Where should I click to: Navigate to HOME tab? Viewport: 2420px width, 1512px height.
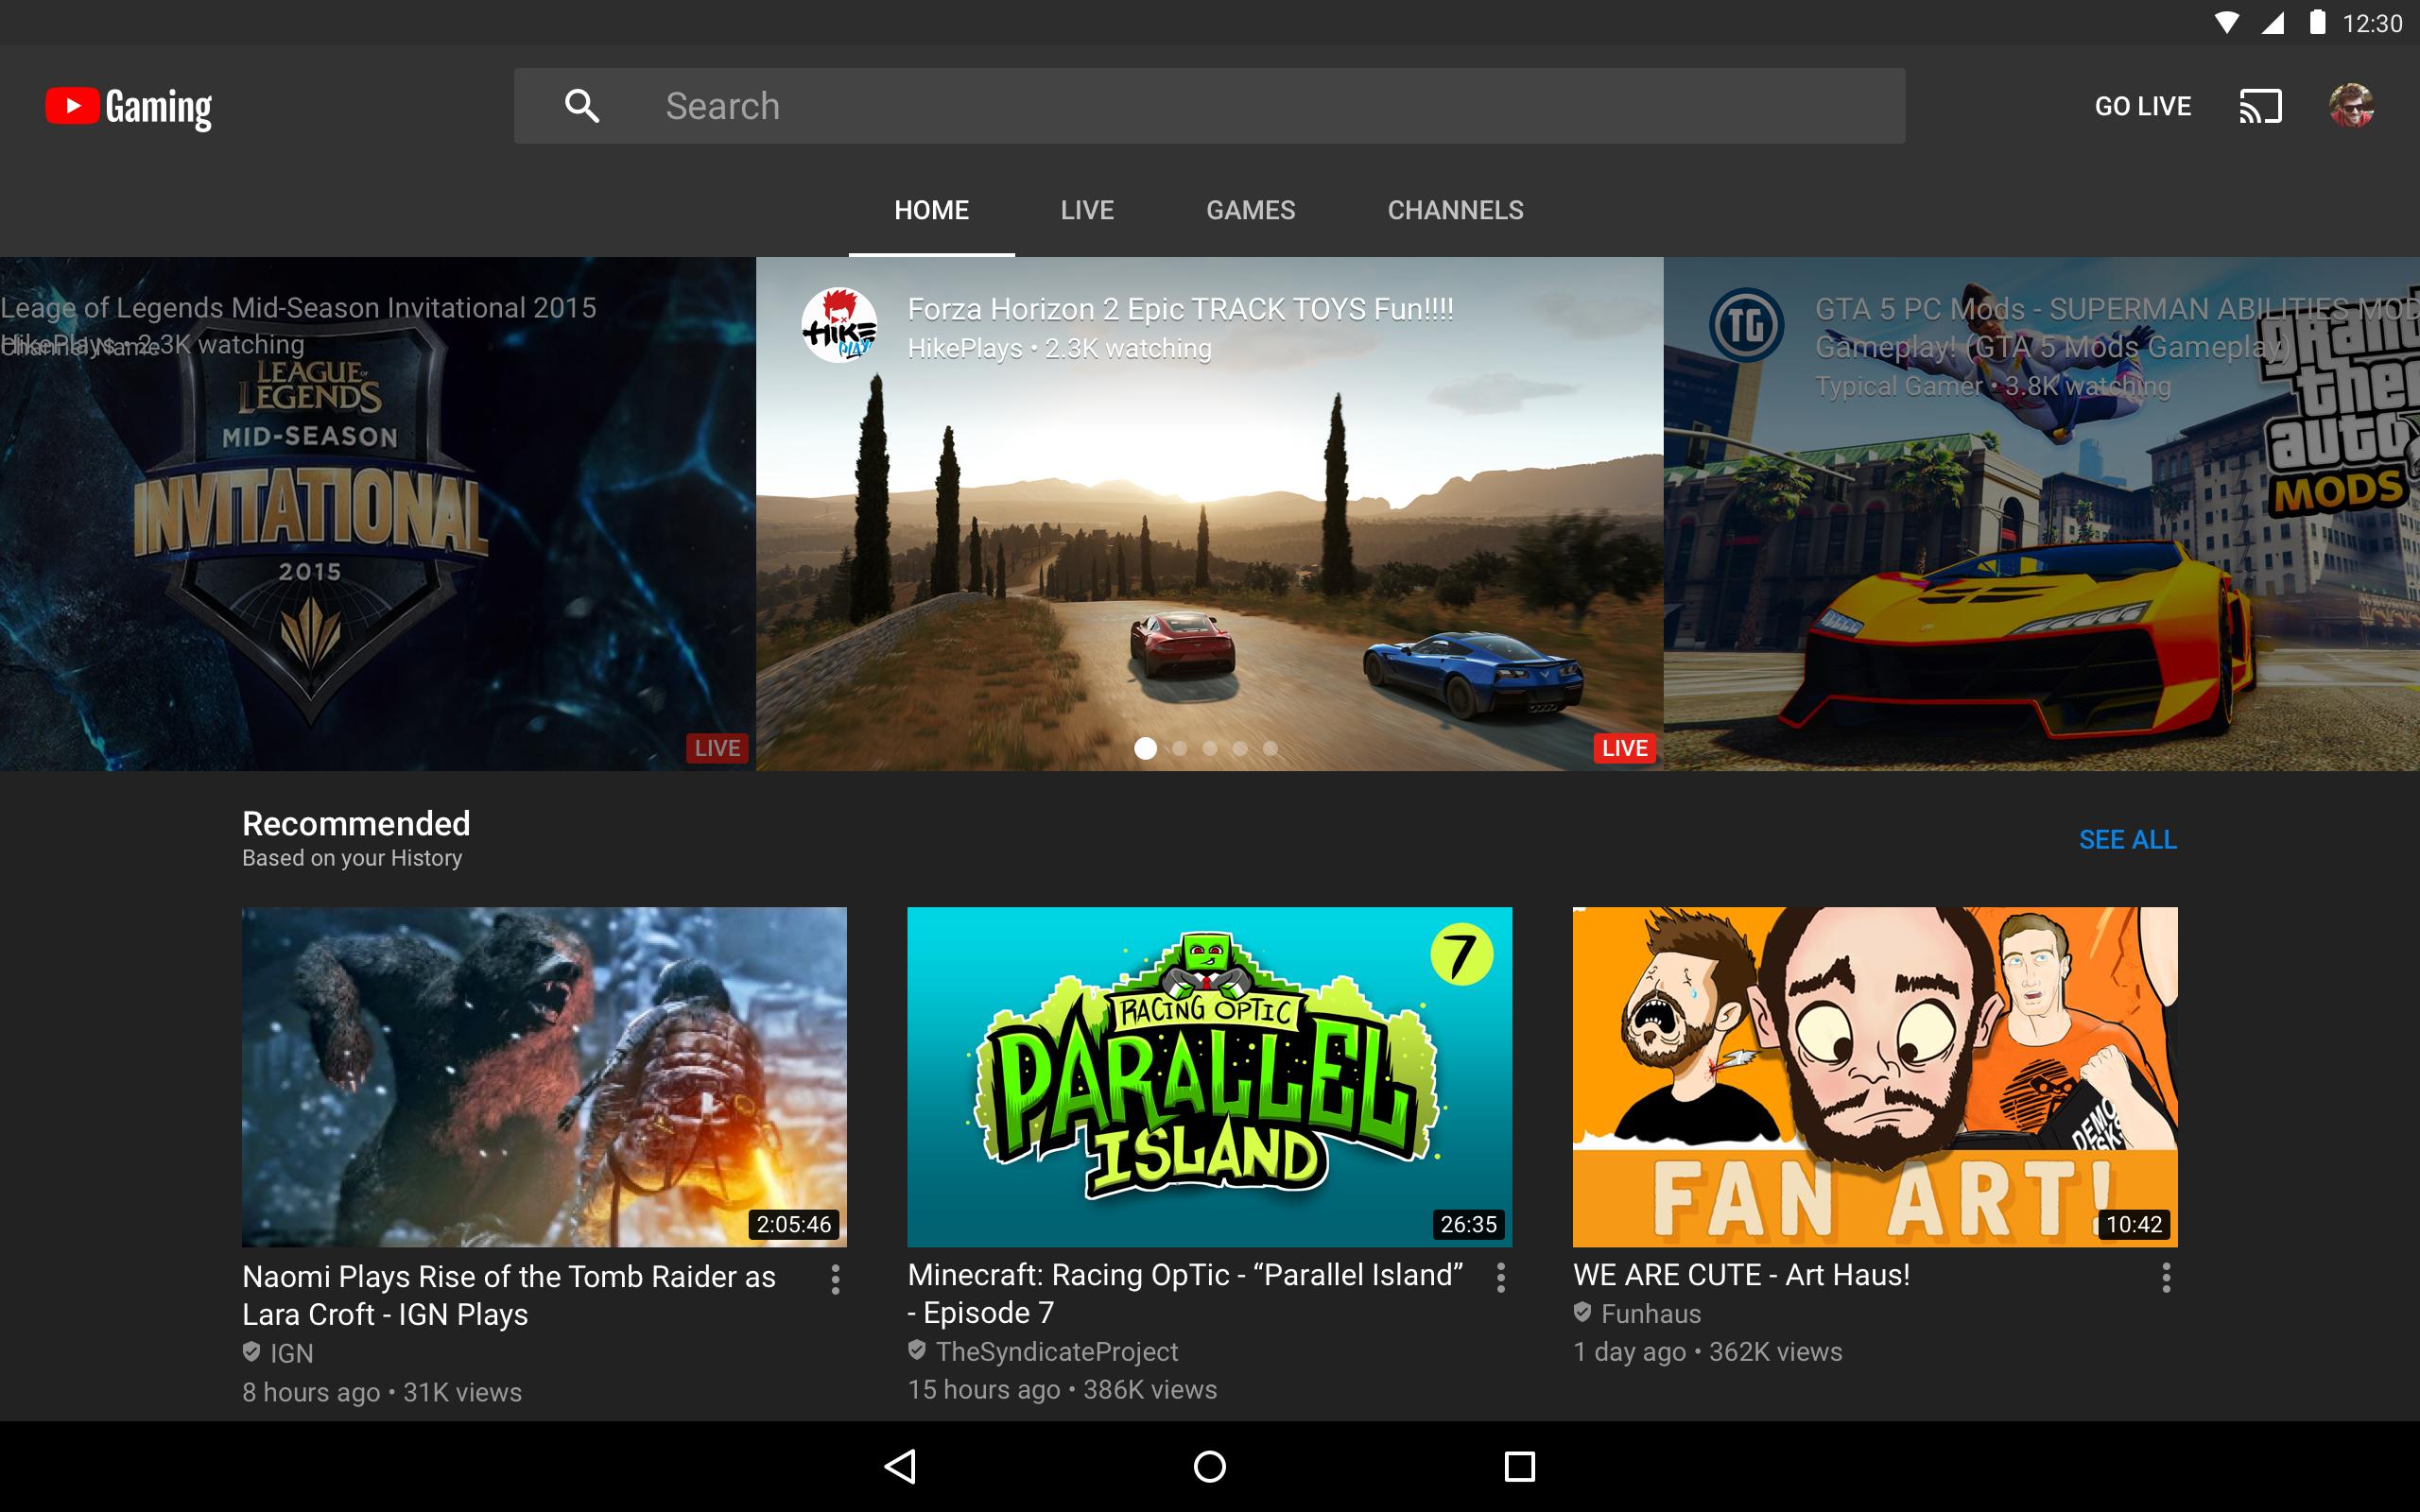[x=932, y=209]
